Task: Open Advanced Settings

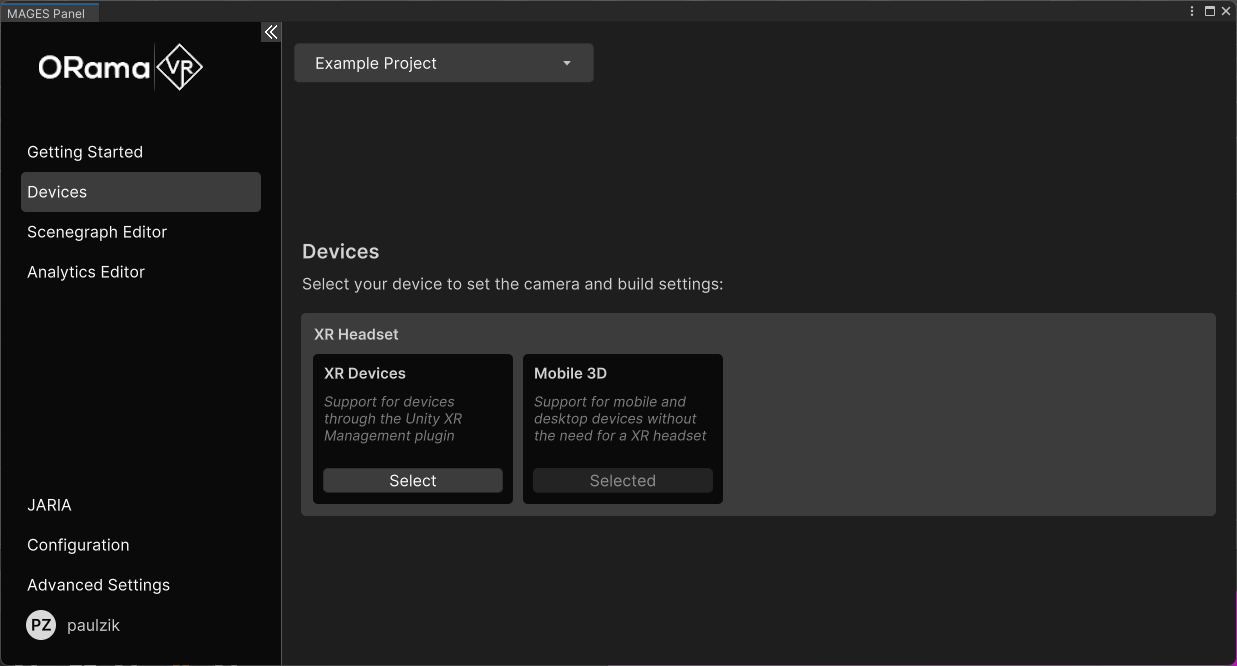Action: pos(98,585)
